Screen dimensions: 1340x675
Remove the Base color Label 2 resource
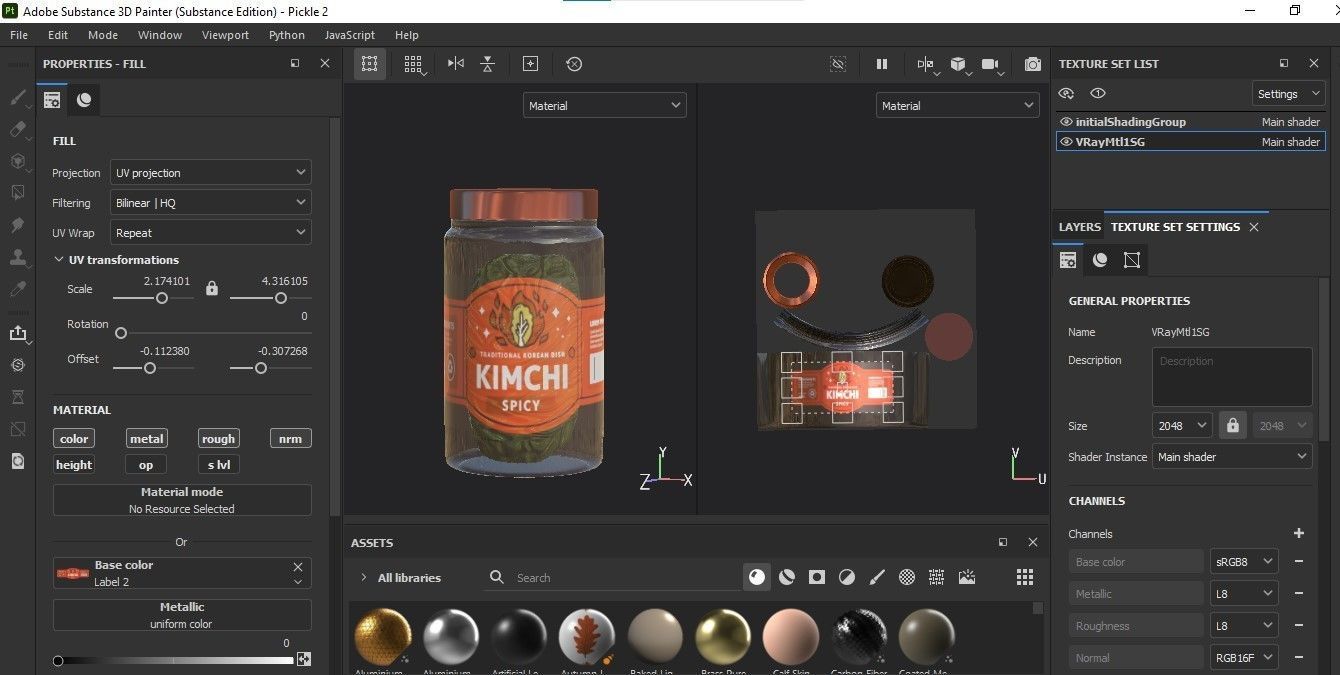tap(298, 566)
